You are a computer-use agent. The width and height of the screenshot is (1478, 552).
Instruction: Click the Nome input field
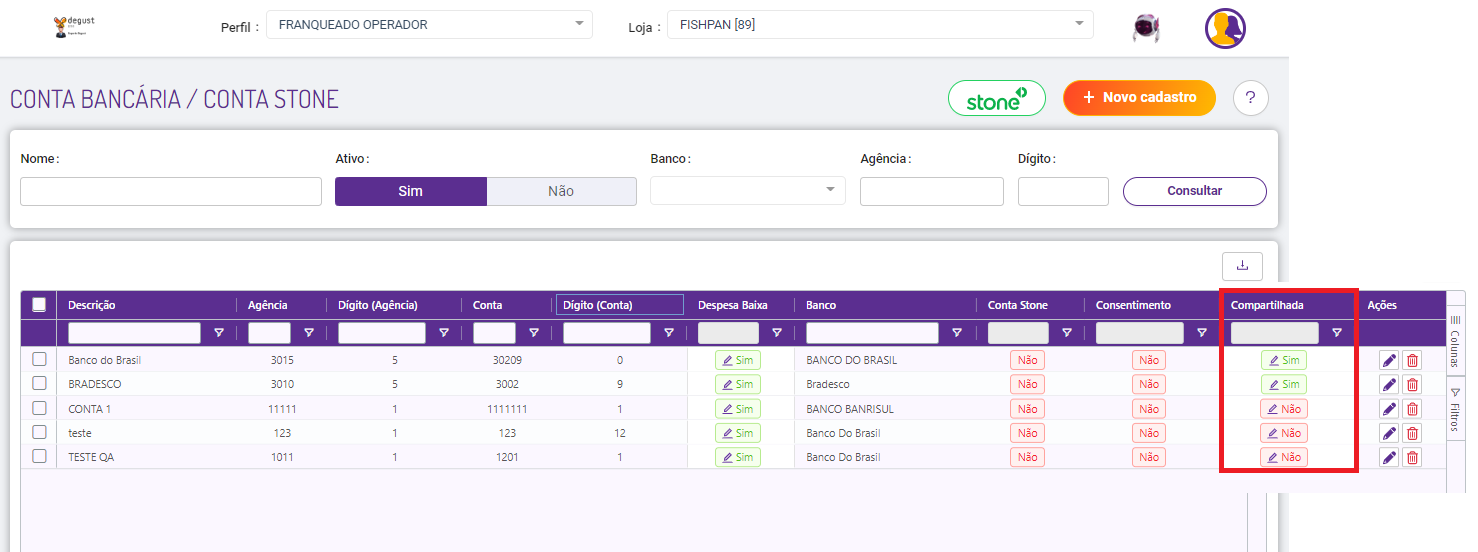click(171, 191)
